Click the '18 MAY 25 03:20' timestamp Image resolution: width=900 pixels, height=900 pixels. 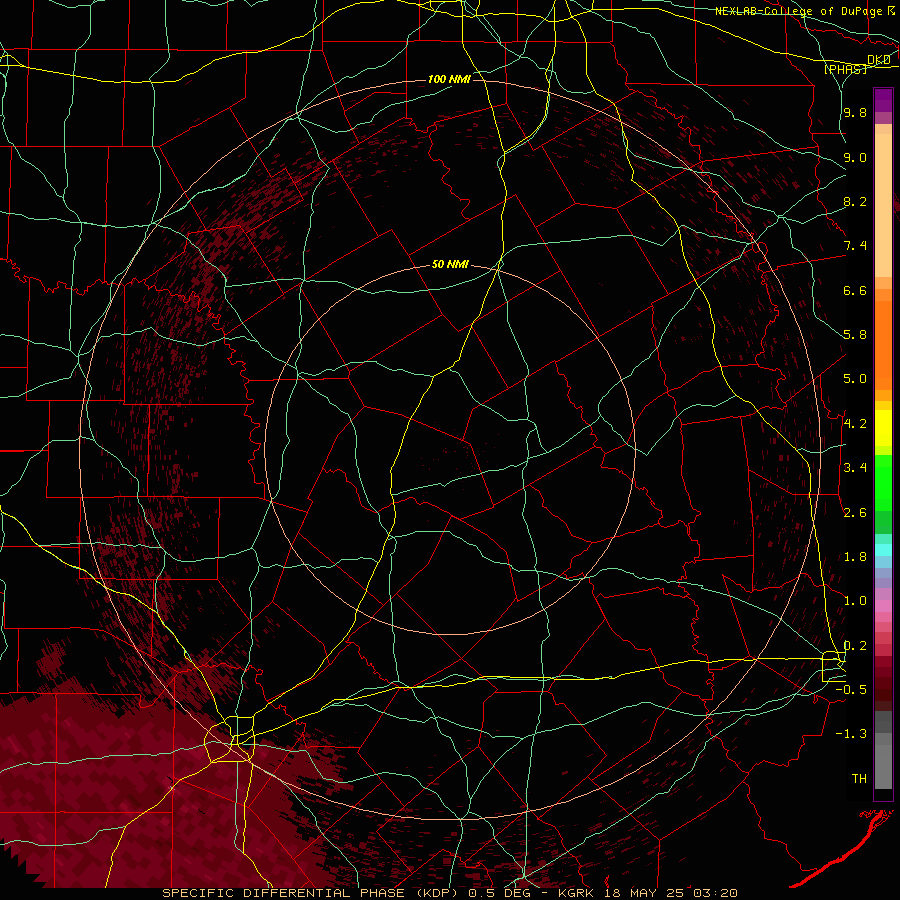pyautogui.click(x=670, y=893)
